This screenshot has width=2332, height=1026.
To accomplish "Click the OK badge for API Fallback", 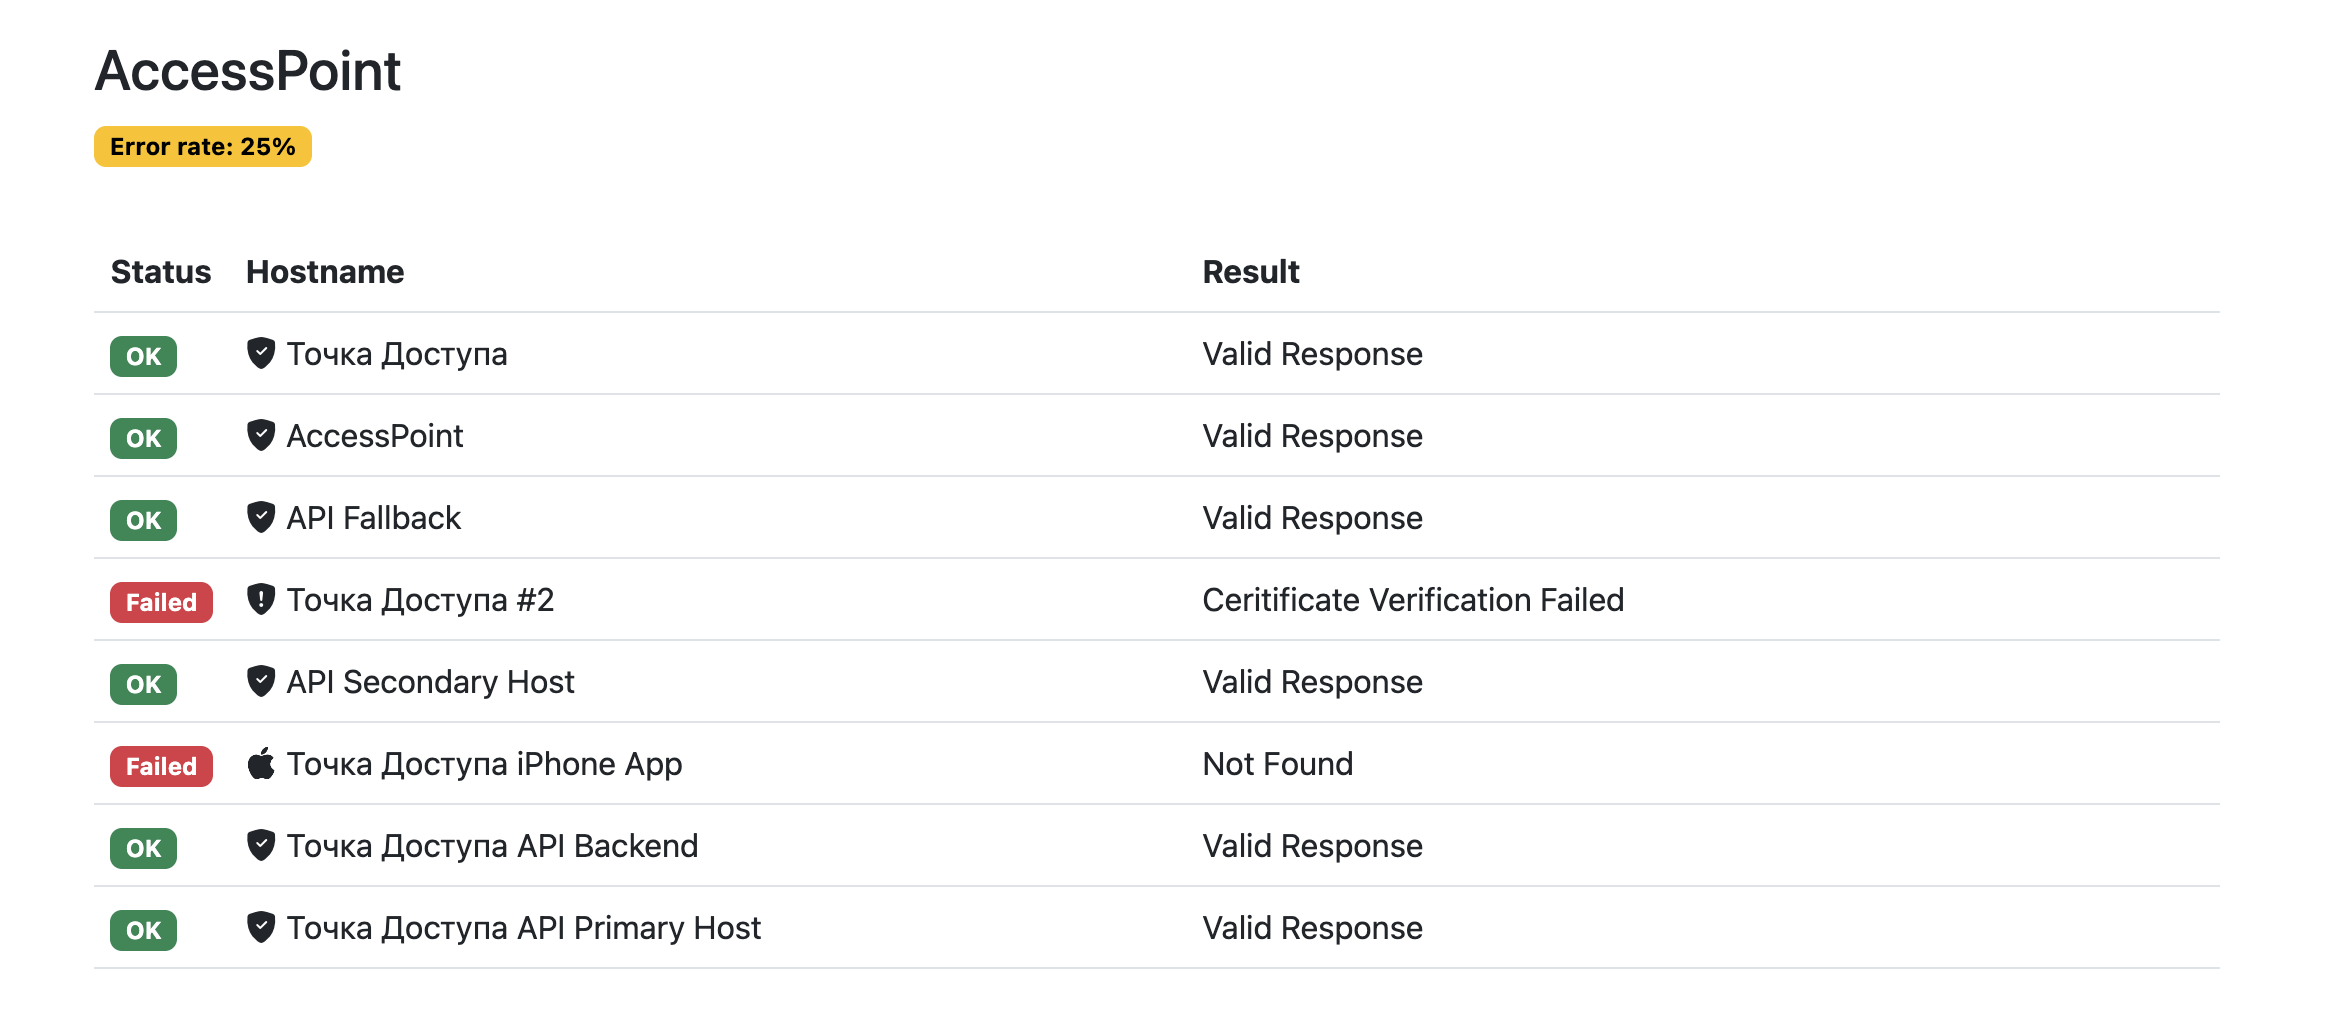I will pos(143,520).
